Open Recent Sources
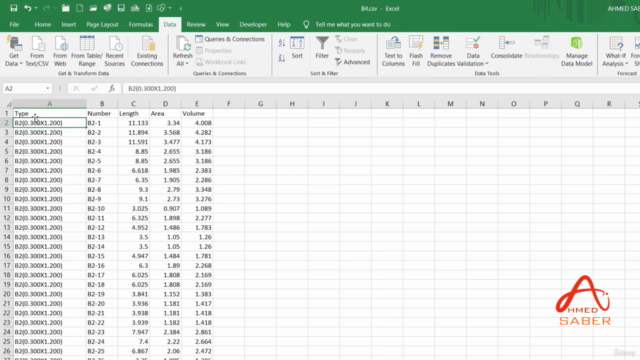The height and width of the screenshot is (360, 640). 114,51
